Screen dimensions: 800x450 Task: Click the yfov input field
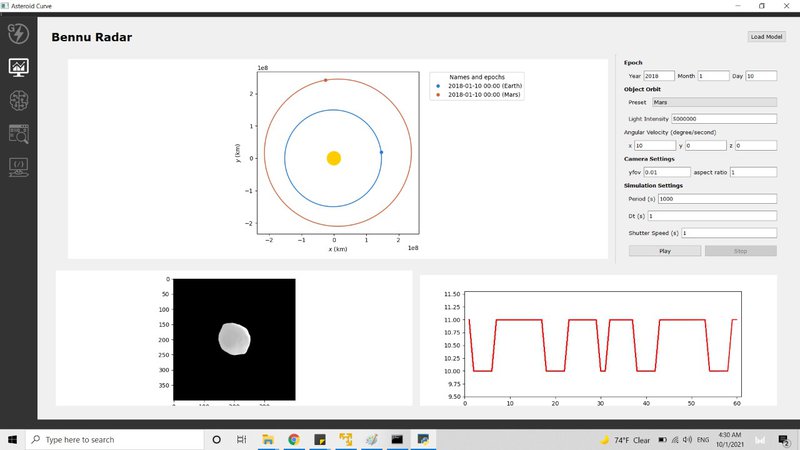point(666,172)
